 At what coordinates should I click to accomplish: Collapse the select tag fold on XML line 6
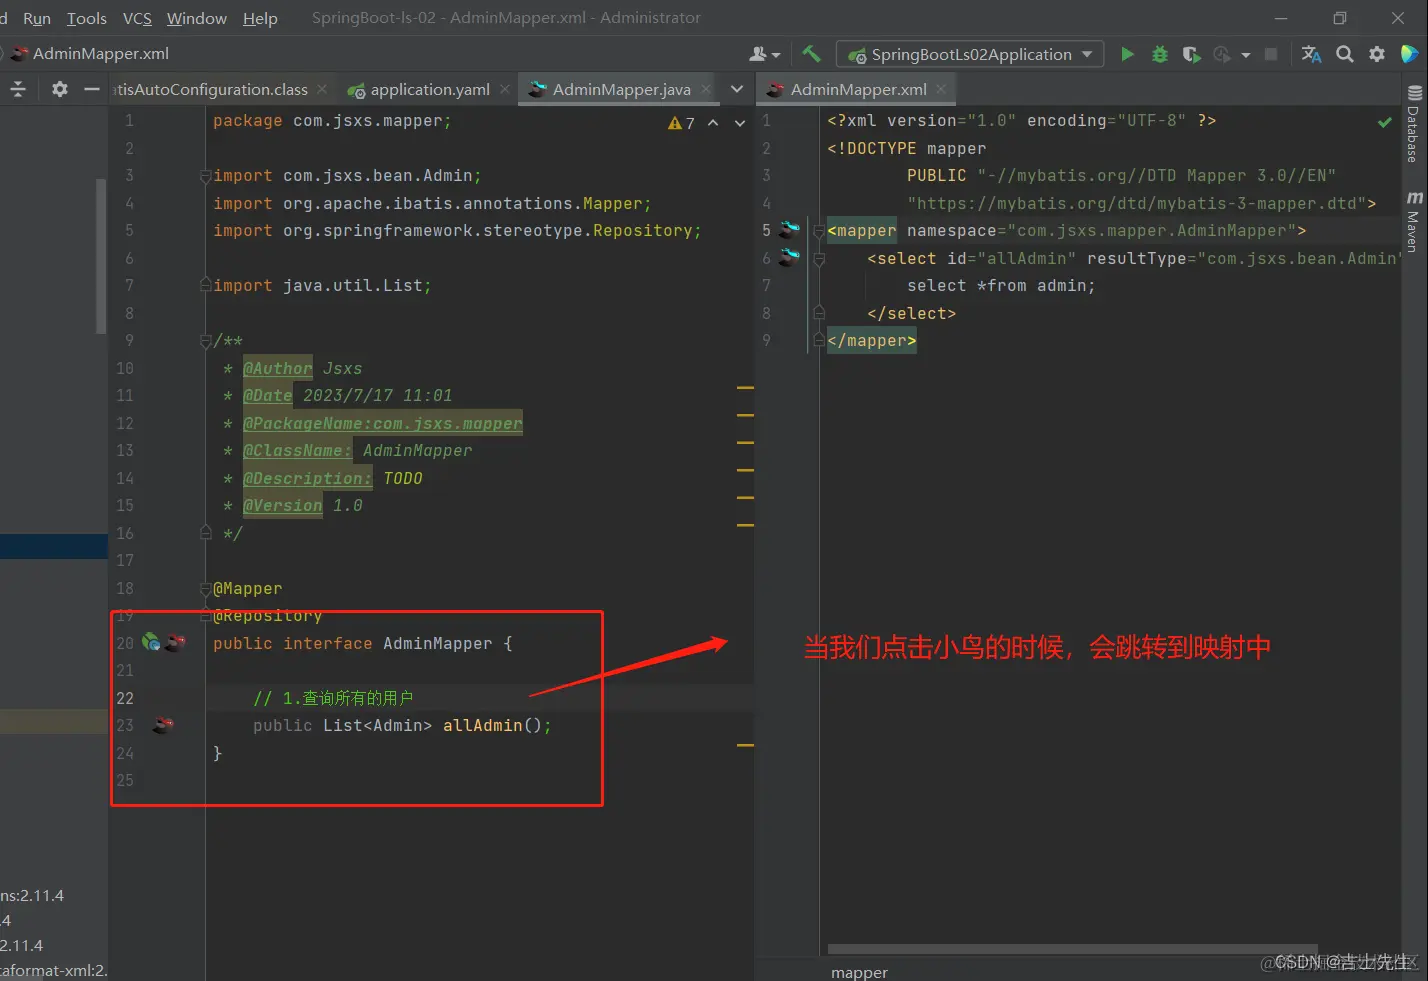click(818, 258)
